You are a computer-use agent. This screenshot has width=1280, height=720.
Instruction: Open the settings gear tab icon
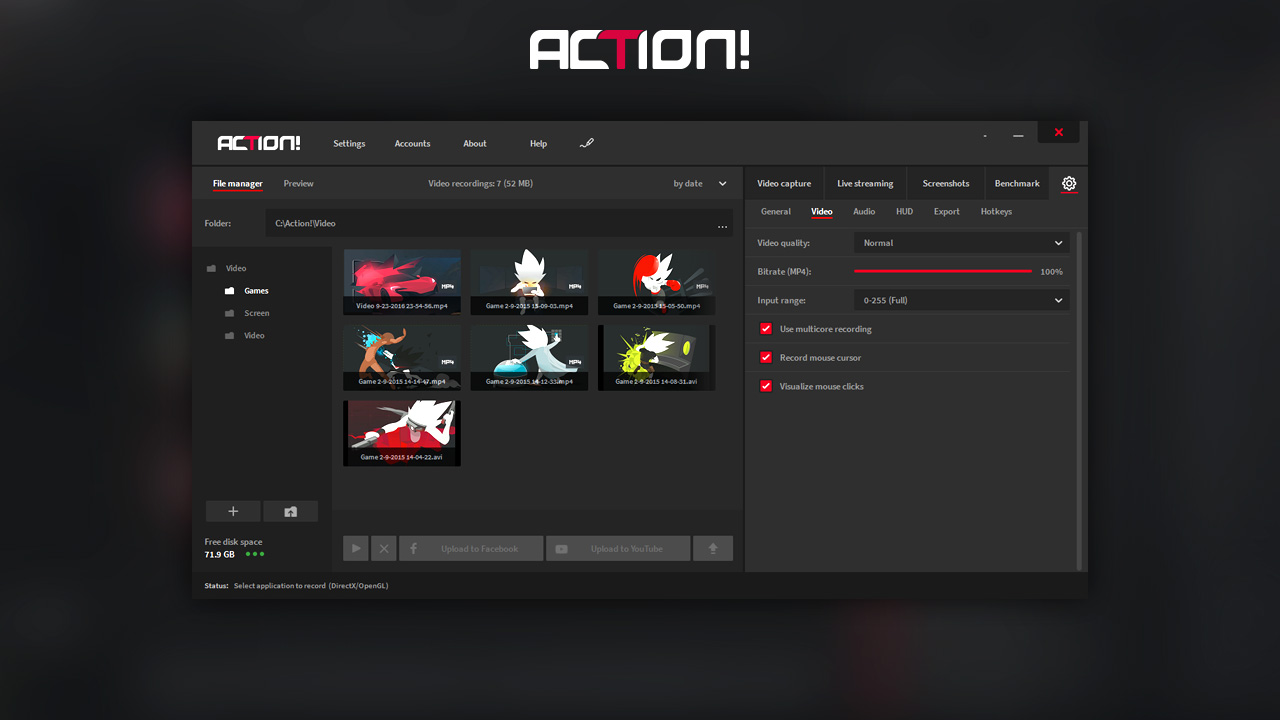pyautogui.click(x=1069, y=183)
